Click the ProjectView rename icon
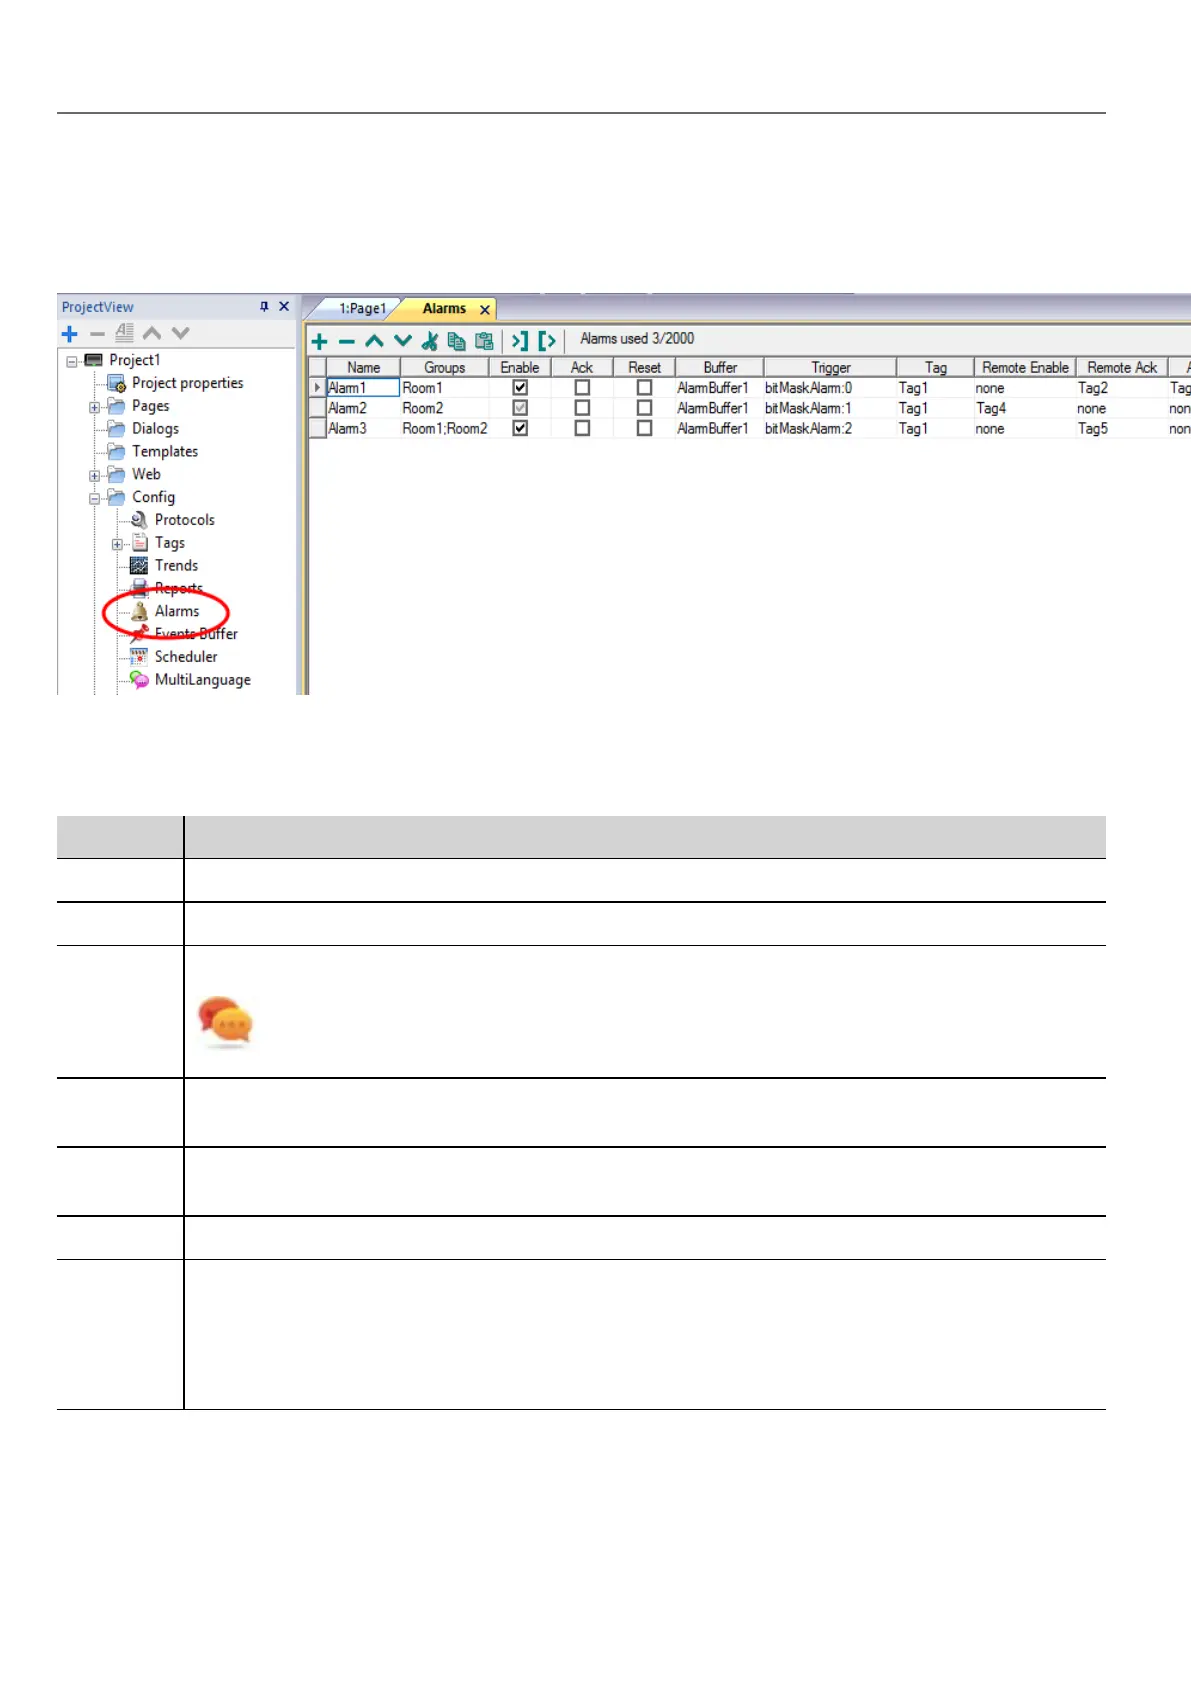 124,332
